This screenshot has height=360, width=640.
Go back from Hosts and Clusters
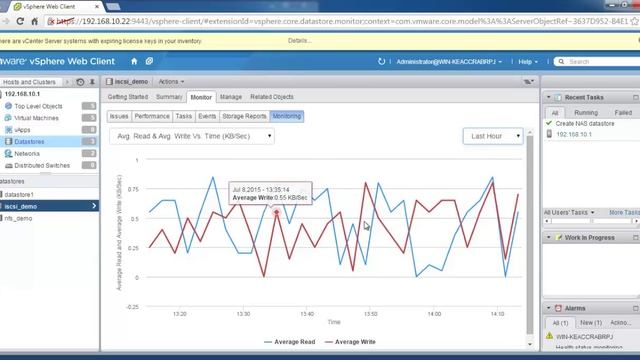[x=29, y=82]
